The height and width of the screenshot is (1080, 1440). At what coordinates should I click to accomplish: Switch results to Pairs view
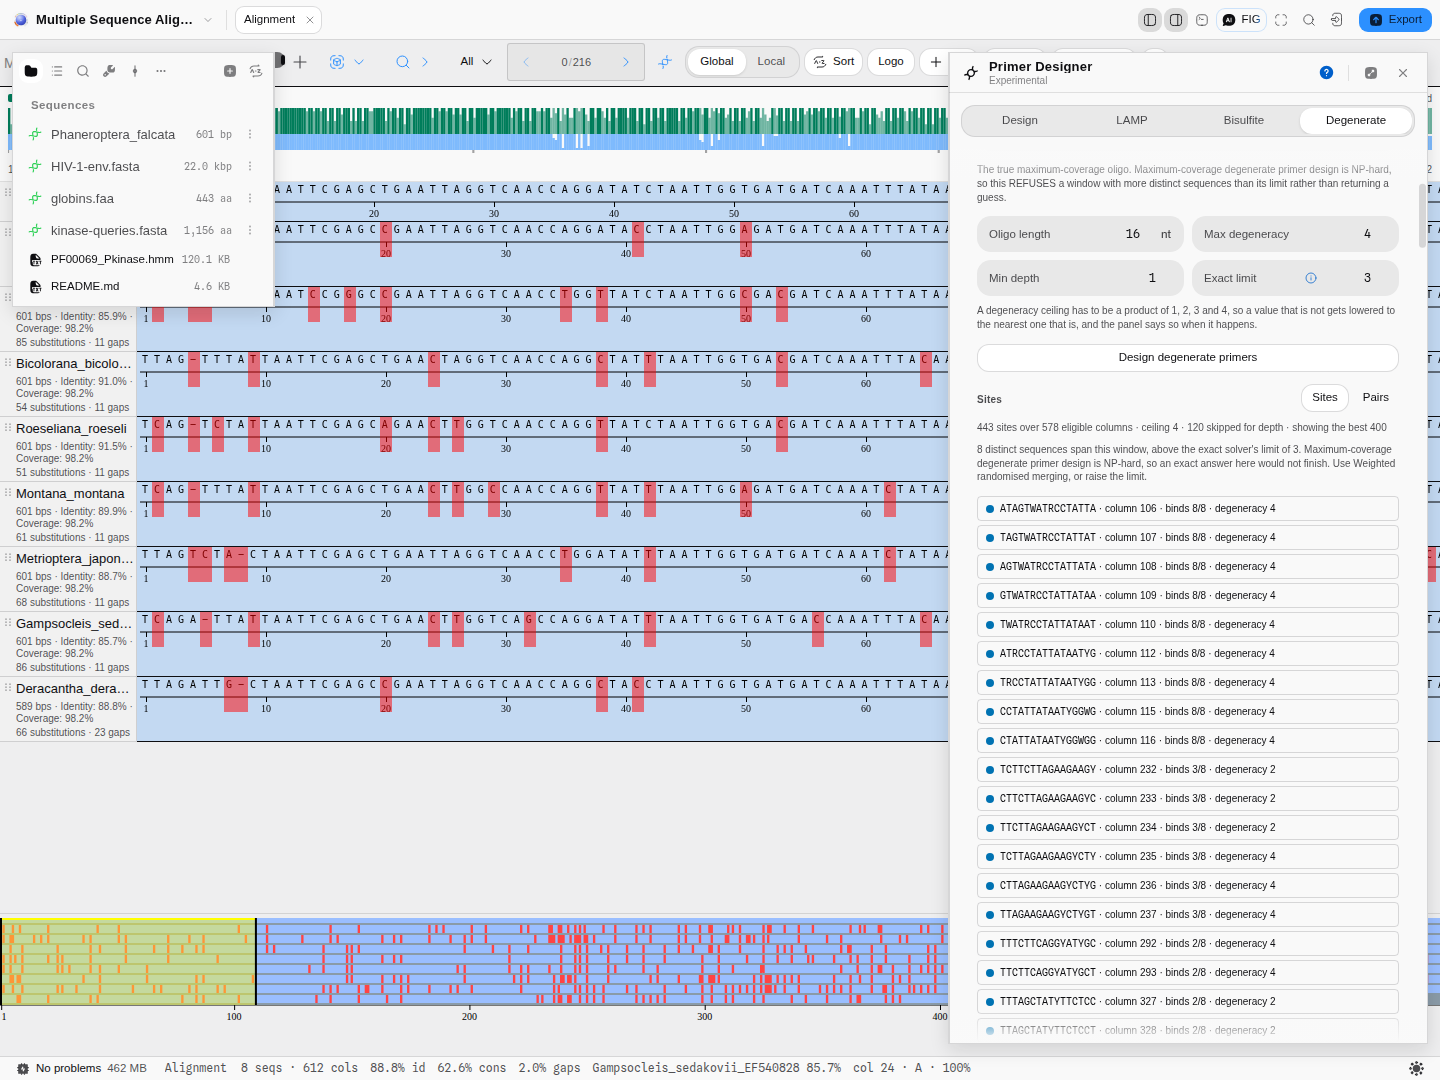click(1376, 398)
